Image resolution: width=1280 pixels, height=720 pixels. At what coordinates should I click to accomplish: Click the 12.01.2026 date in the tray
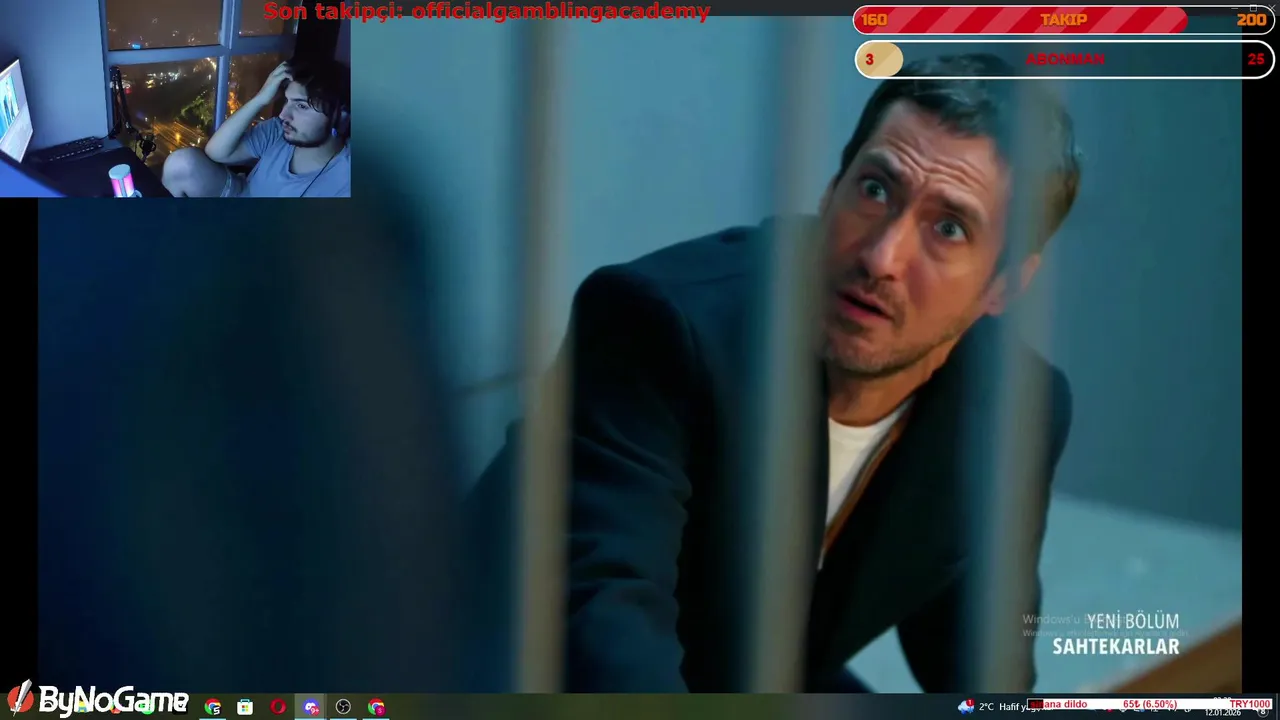coord(1222,712)
